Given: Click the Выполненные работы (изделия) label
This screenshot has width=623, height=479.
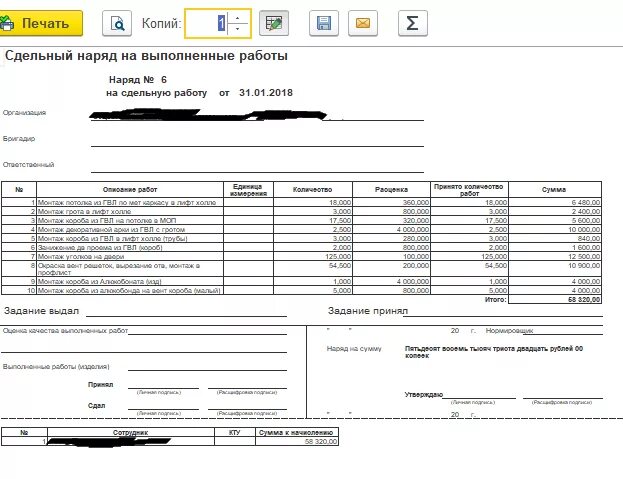Looking at the screenshot, I should tap(56, 367).
